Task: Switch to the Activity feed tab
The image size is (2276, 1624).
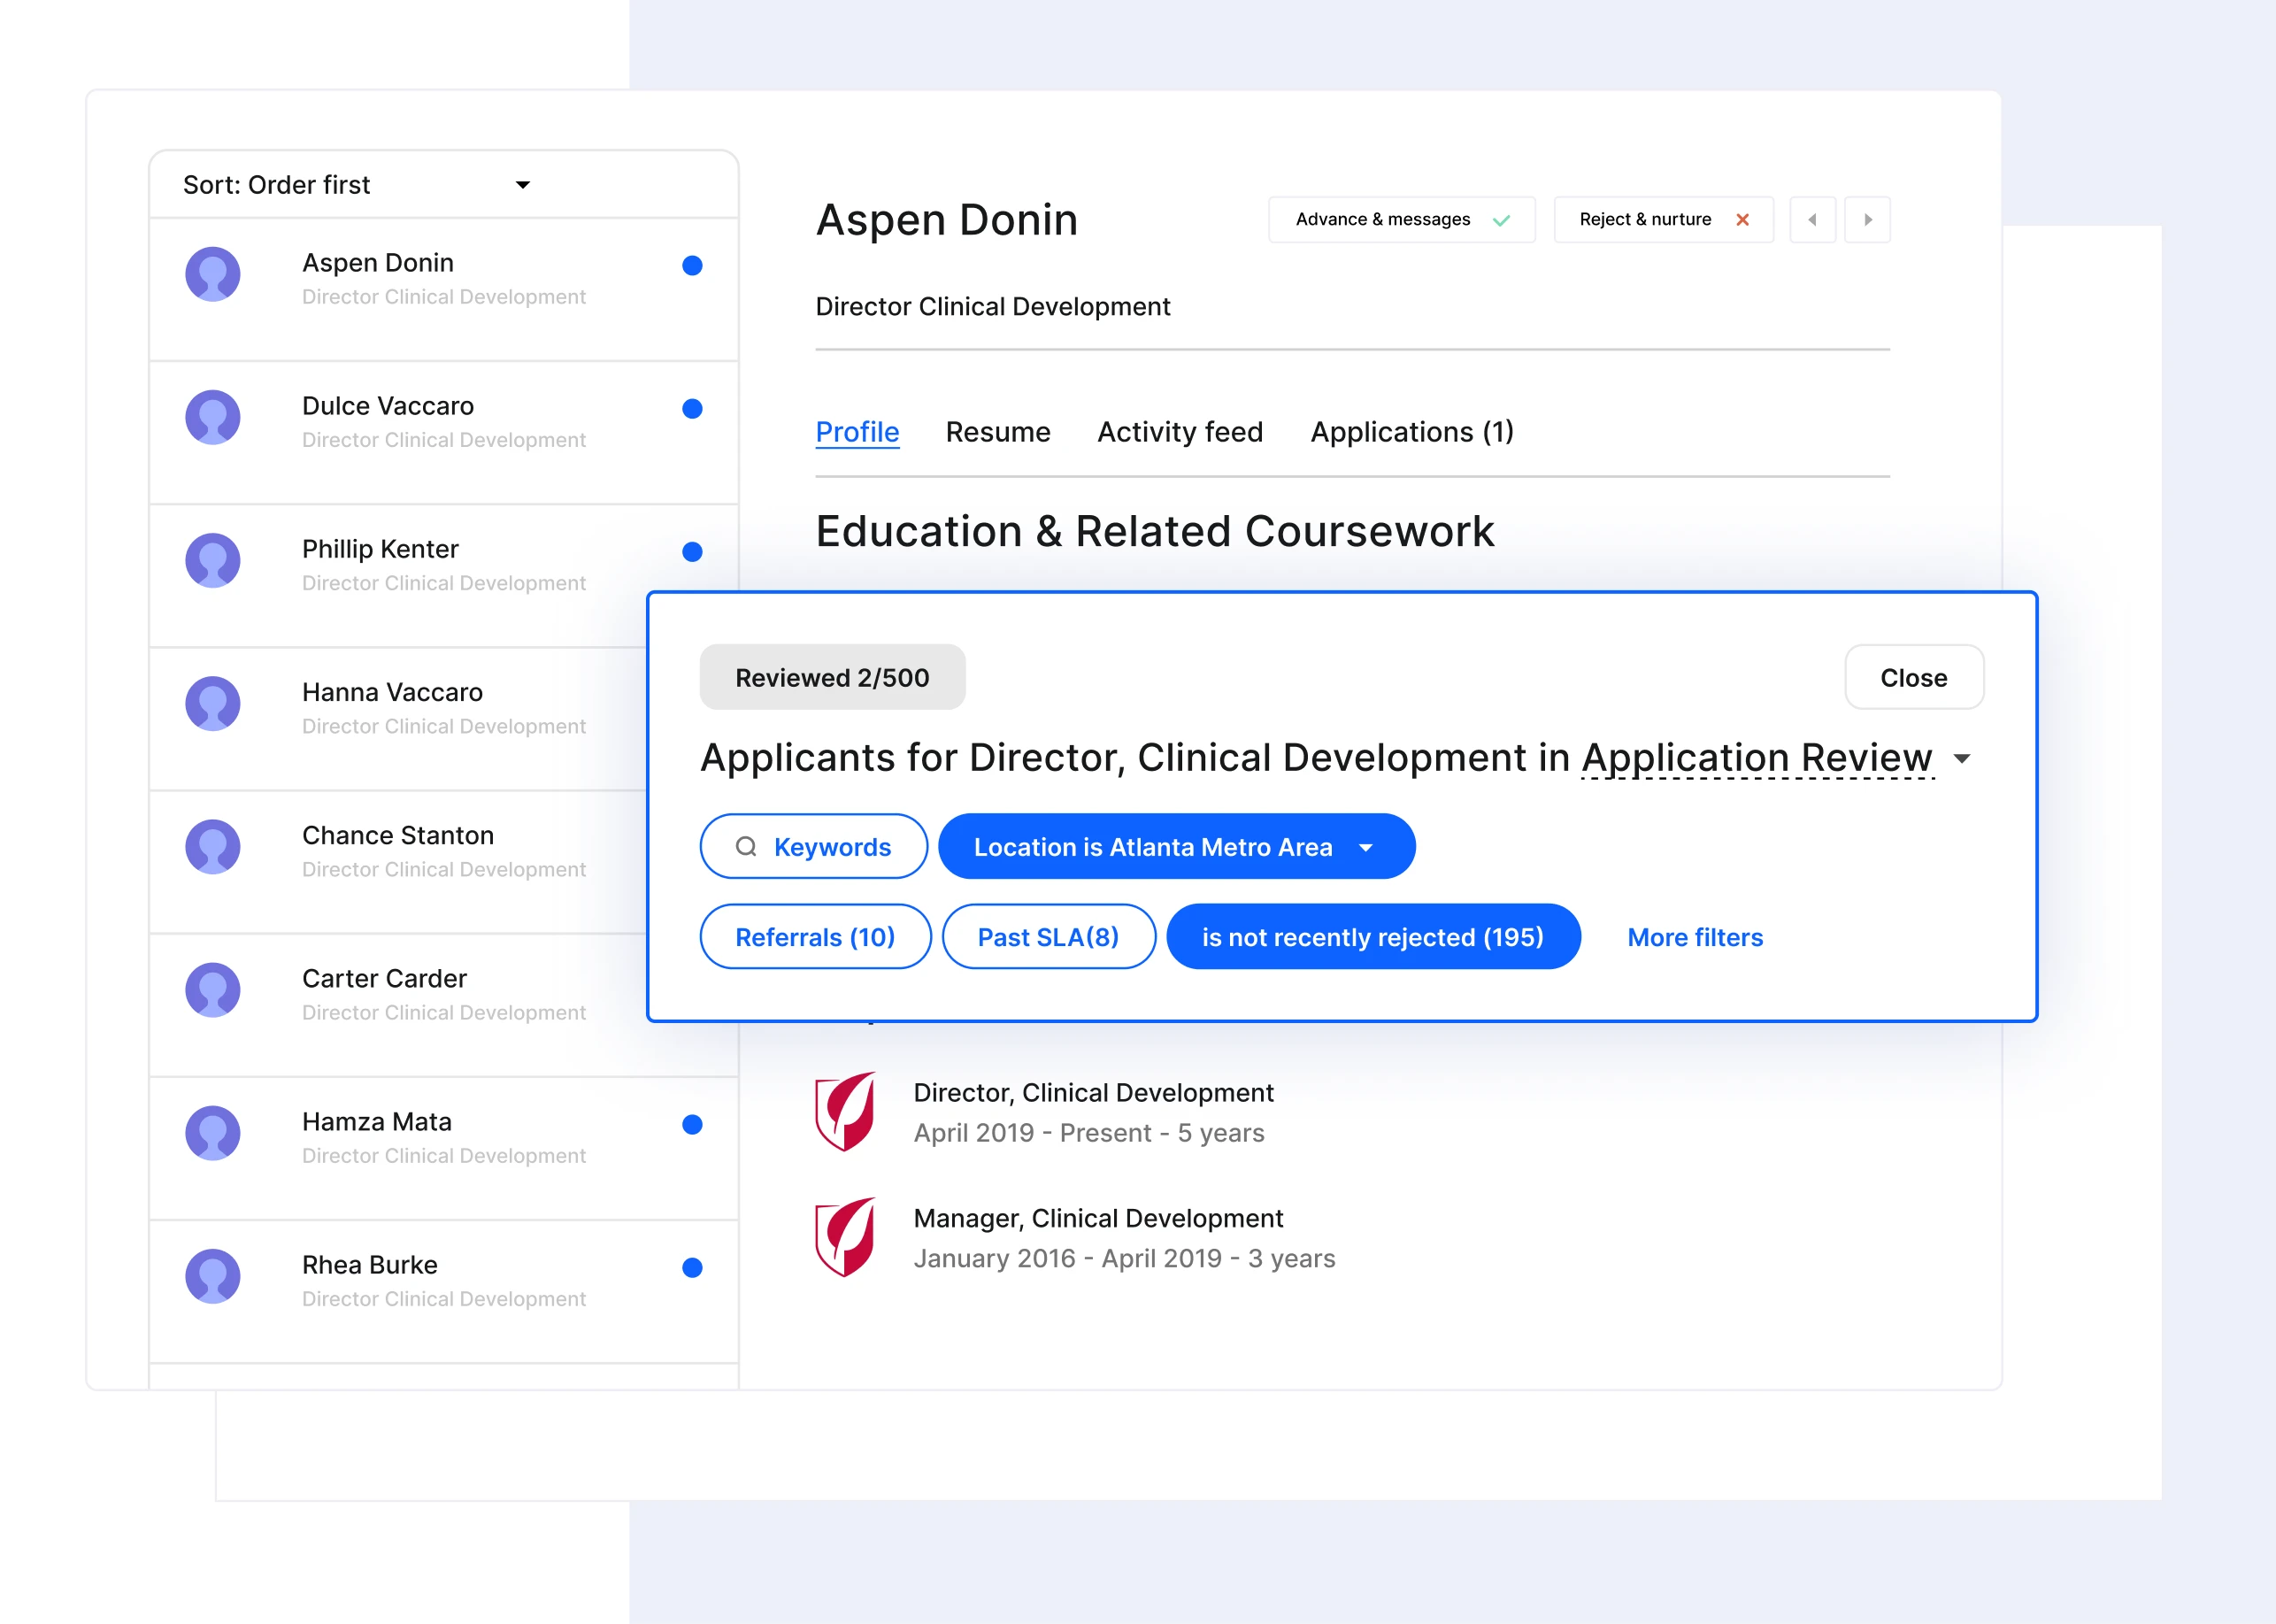Action: (1180, 431)
